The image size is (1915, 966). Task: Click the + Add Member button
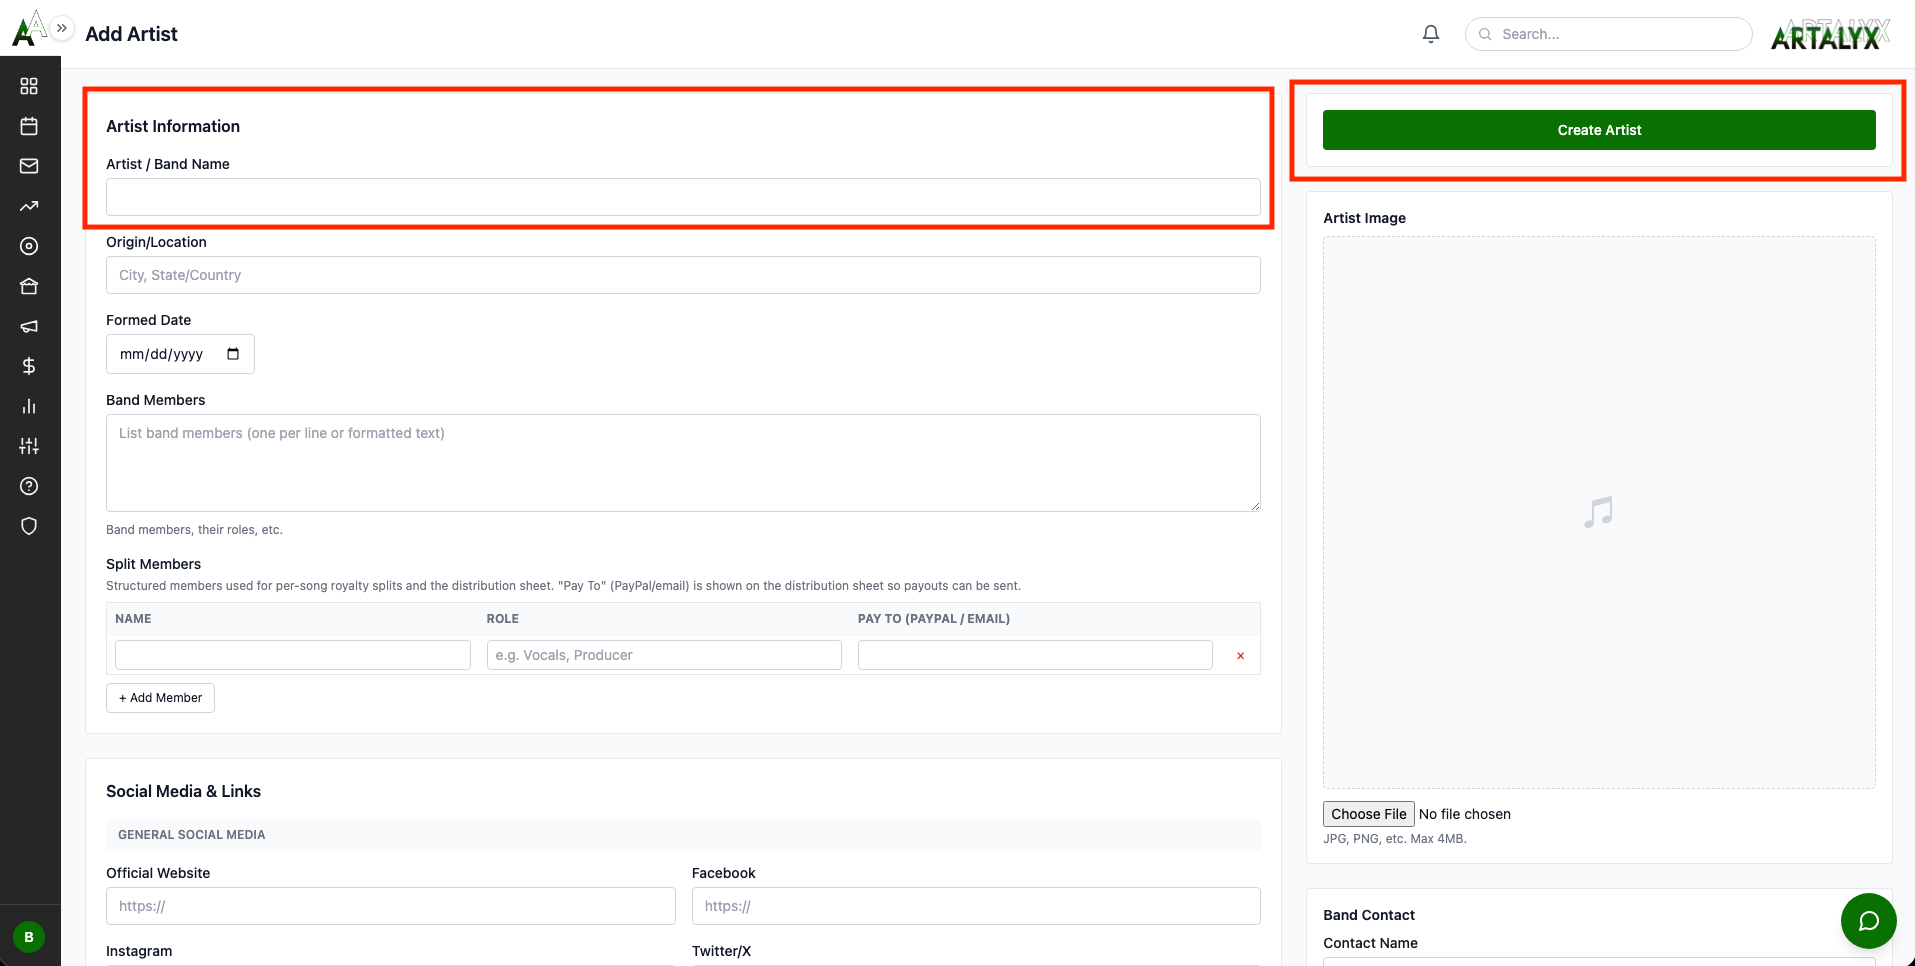(160, 698)
